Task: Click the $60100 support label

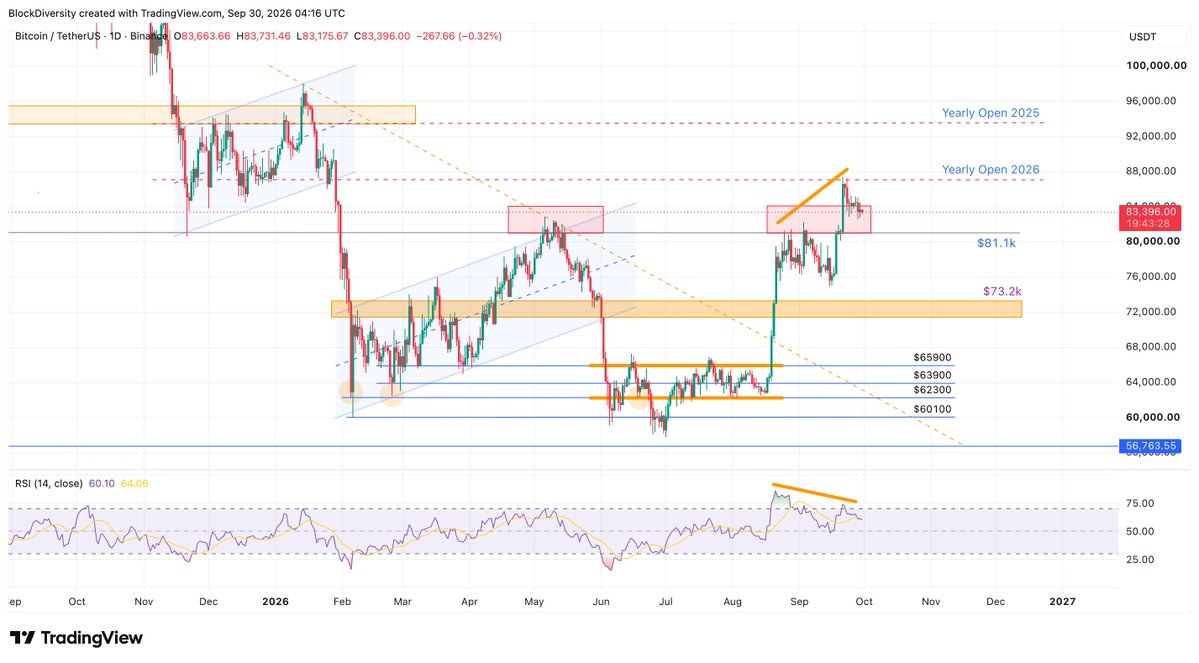Action: click(x=932, y=409)
